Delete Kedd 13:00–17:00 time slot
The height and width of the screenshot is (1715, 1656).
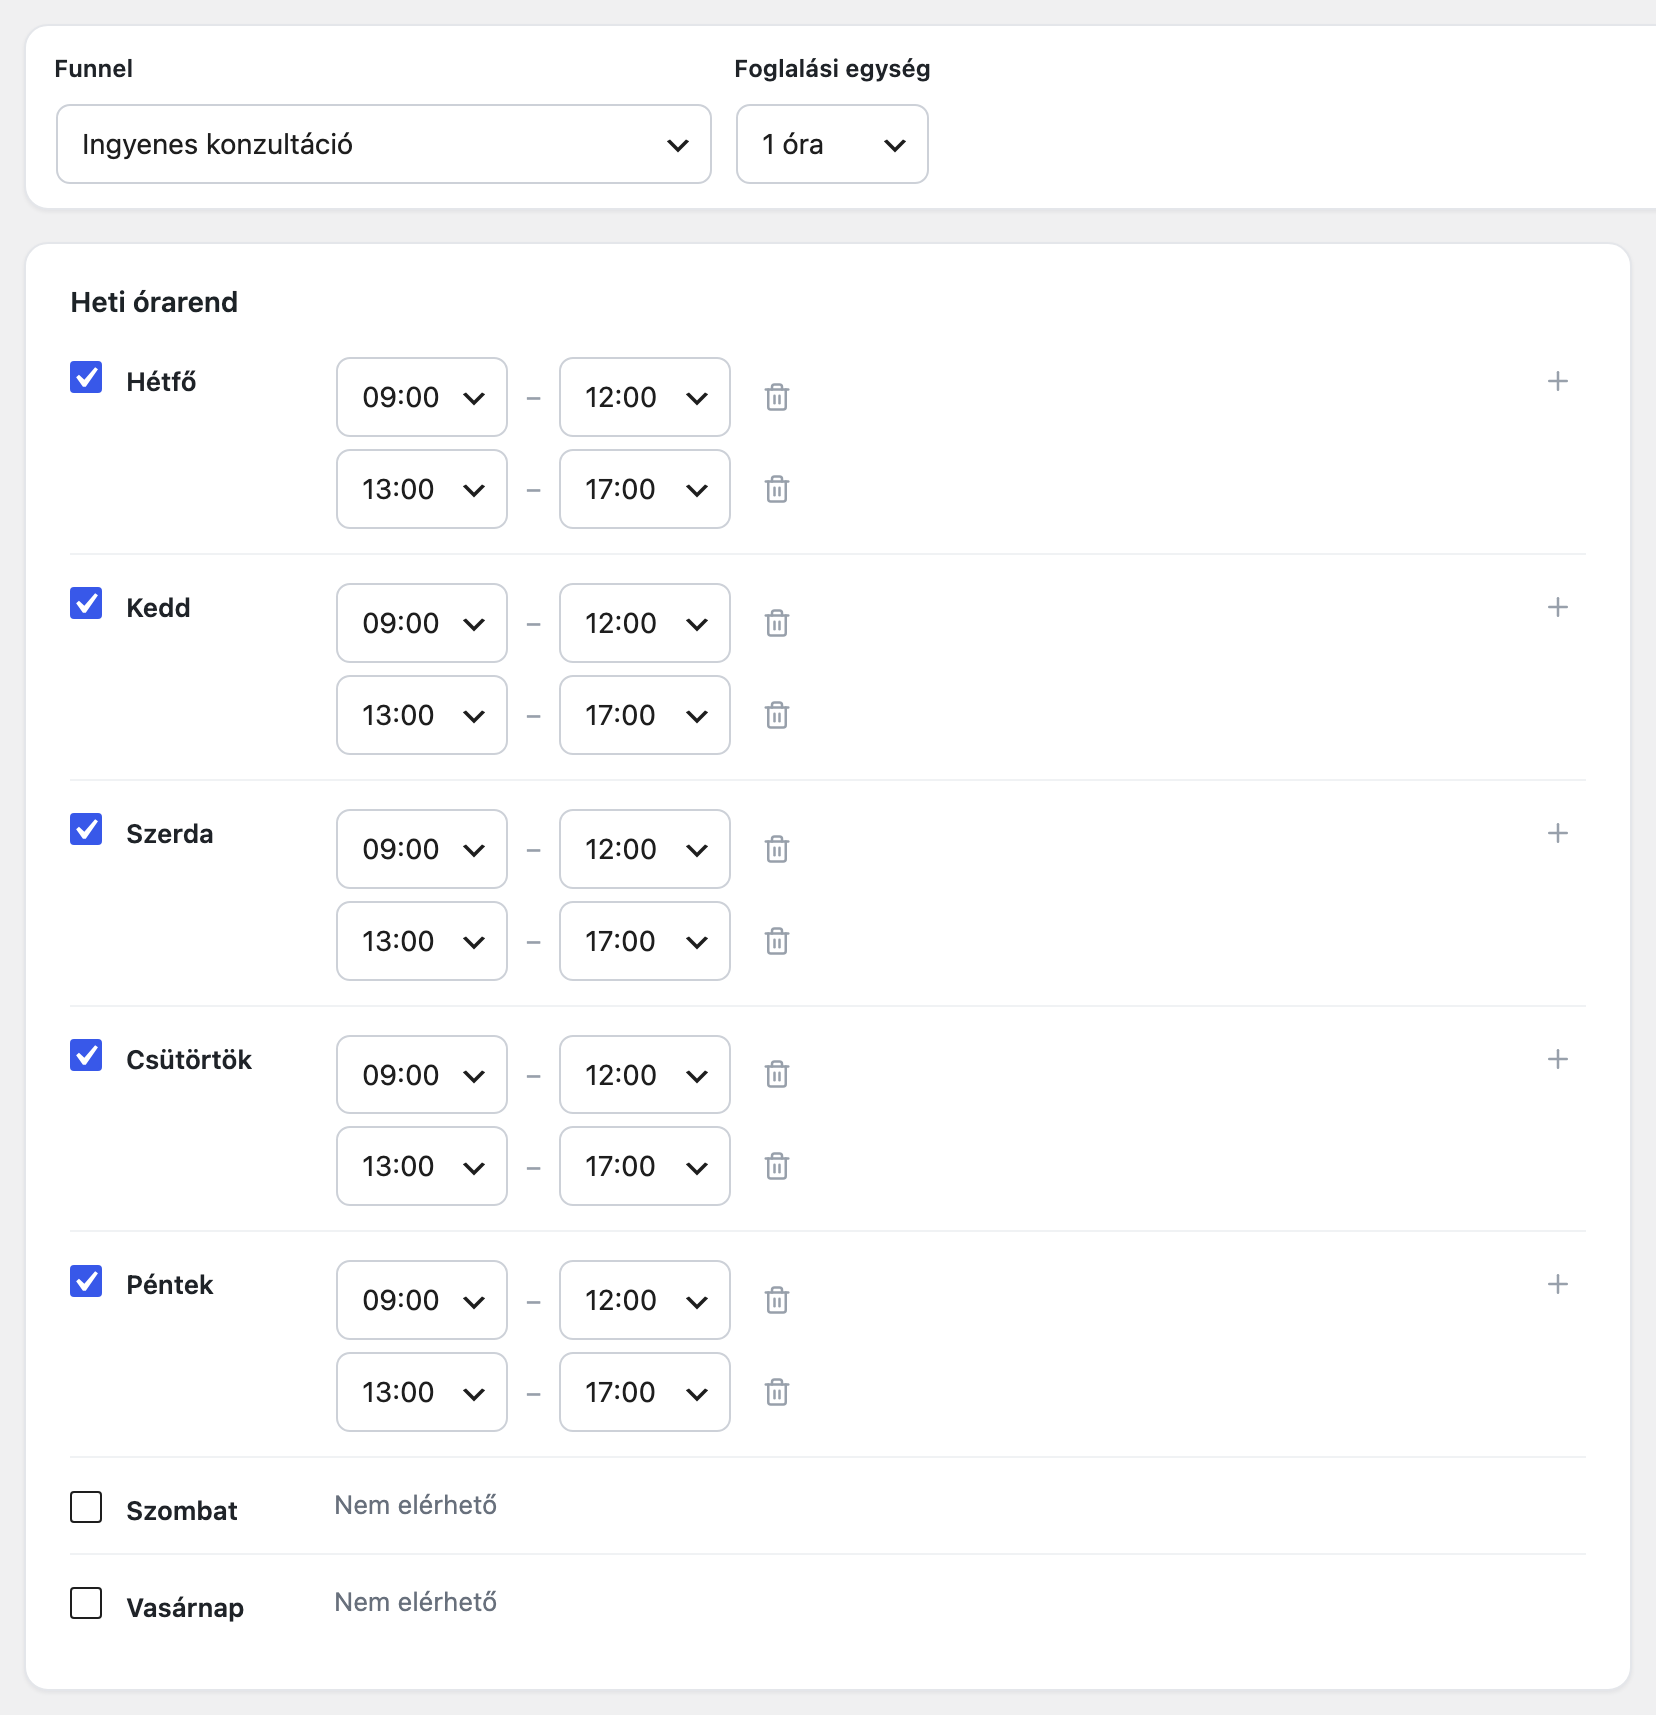point(777,715)
